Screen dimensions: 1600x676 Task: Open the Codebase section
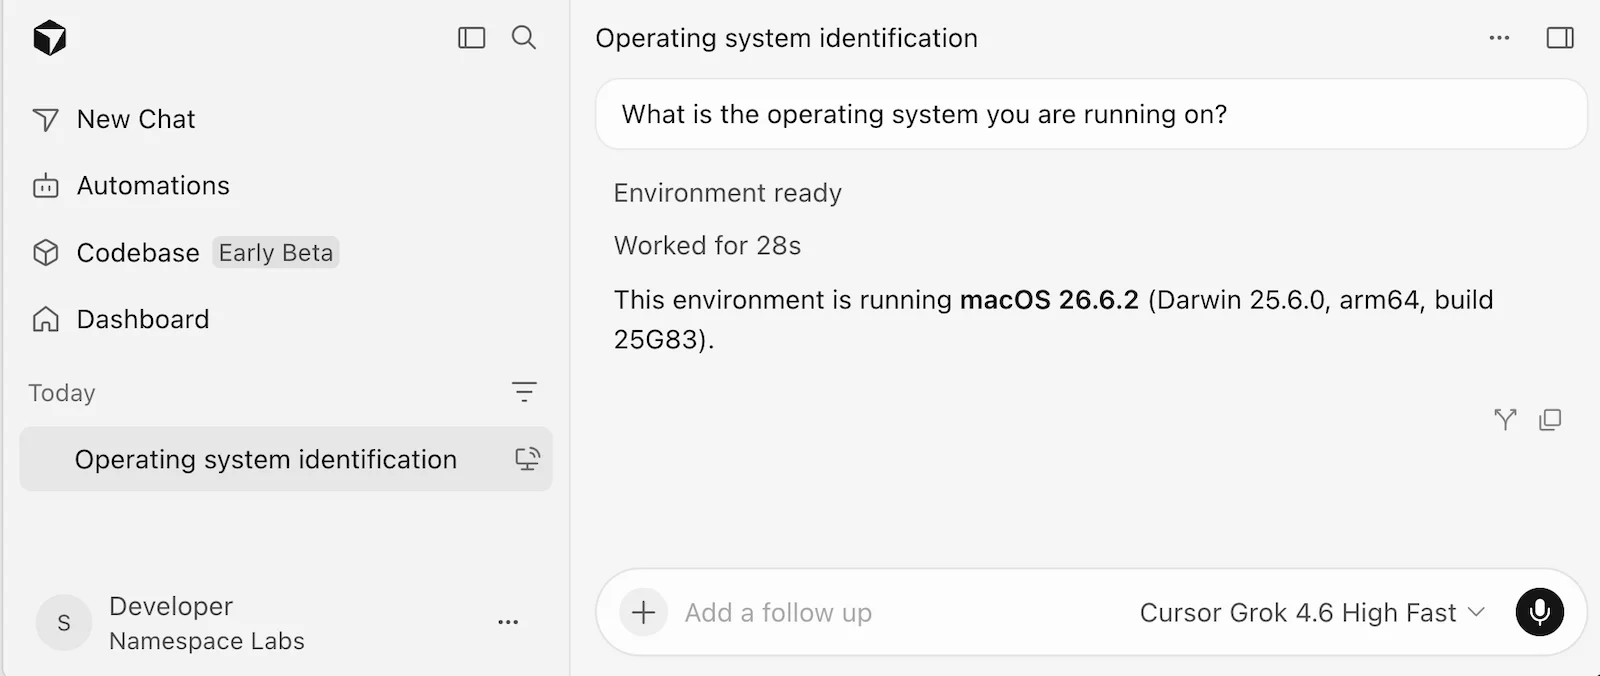tap(138, 253)
